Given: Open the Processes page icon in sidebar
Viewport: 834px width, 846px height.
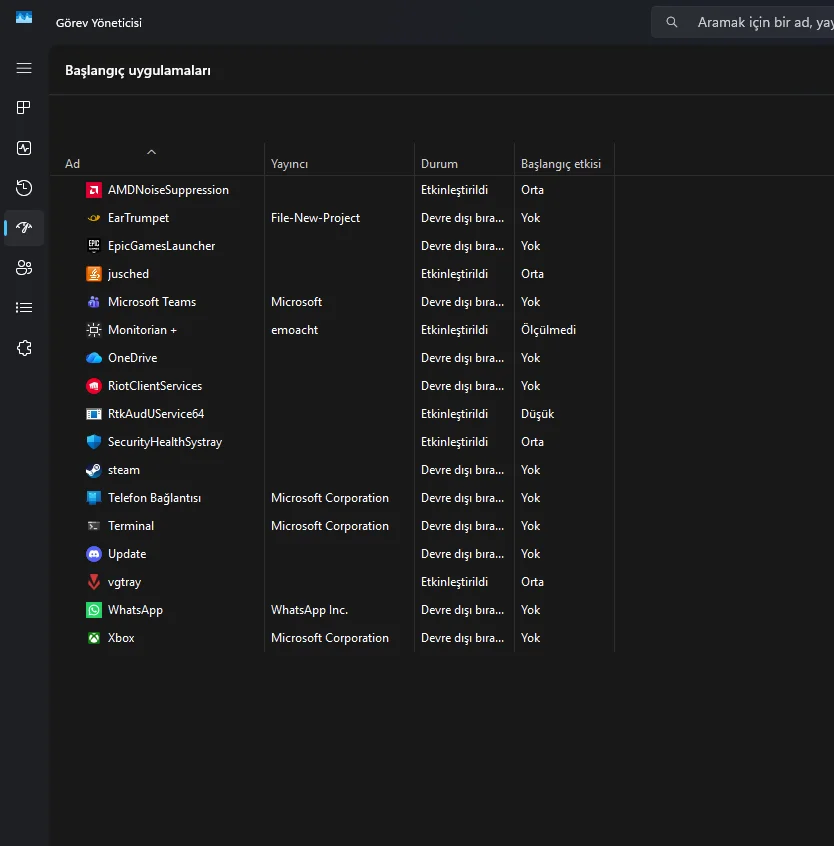Looking at the screenshot, I should click(24, 108).
